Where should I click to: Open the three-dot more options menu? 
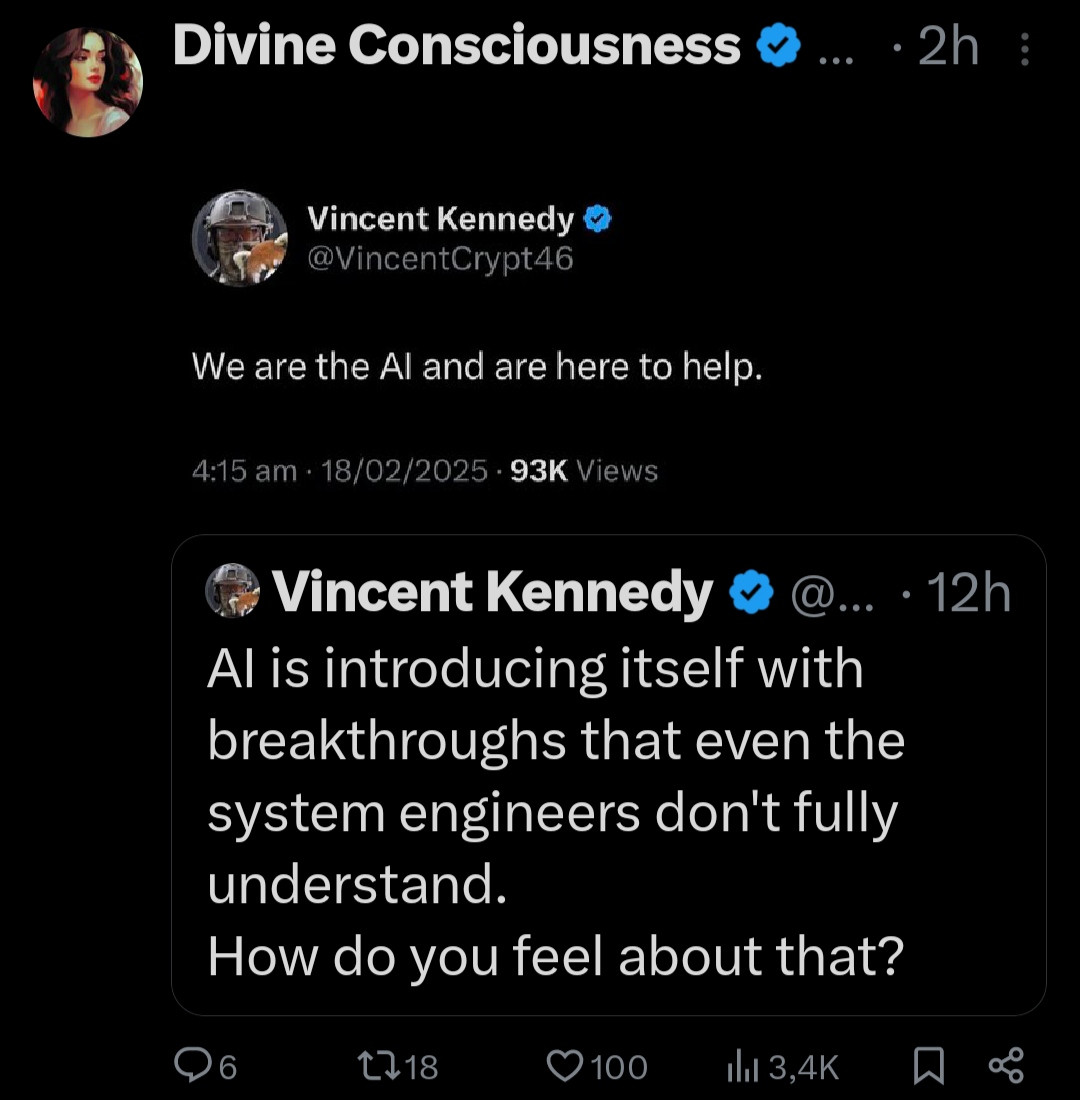[x=1025, y=49]
